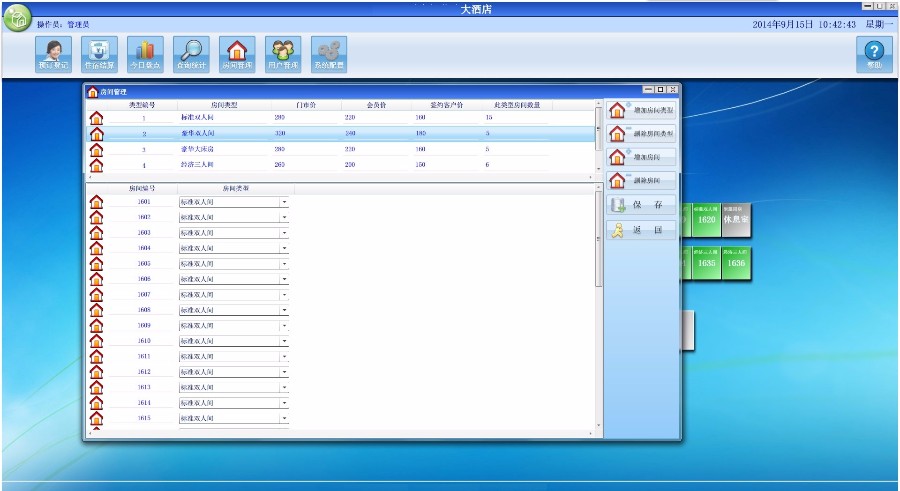
Task: Open 今日盘点 daily inventory chart icon
Action: (145, 54)
